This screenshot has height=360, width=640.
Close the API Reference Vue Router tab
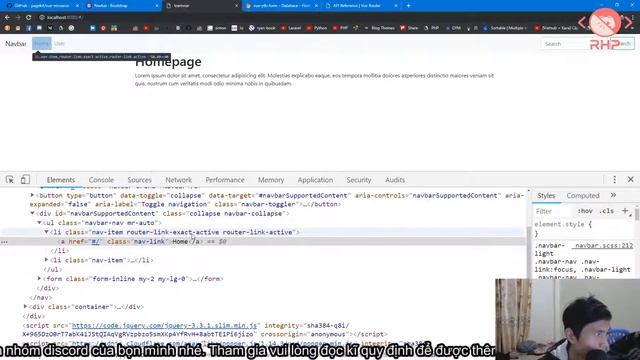396,6
